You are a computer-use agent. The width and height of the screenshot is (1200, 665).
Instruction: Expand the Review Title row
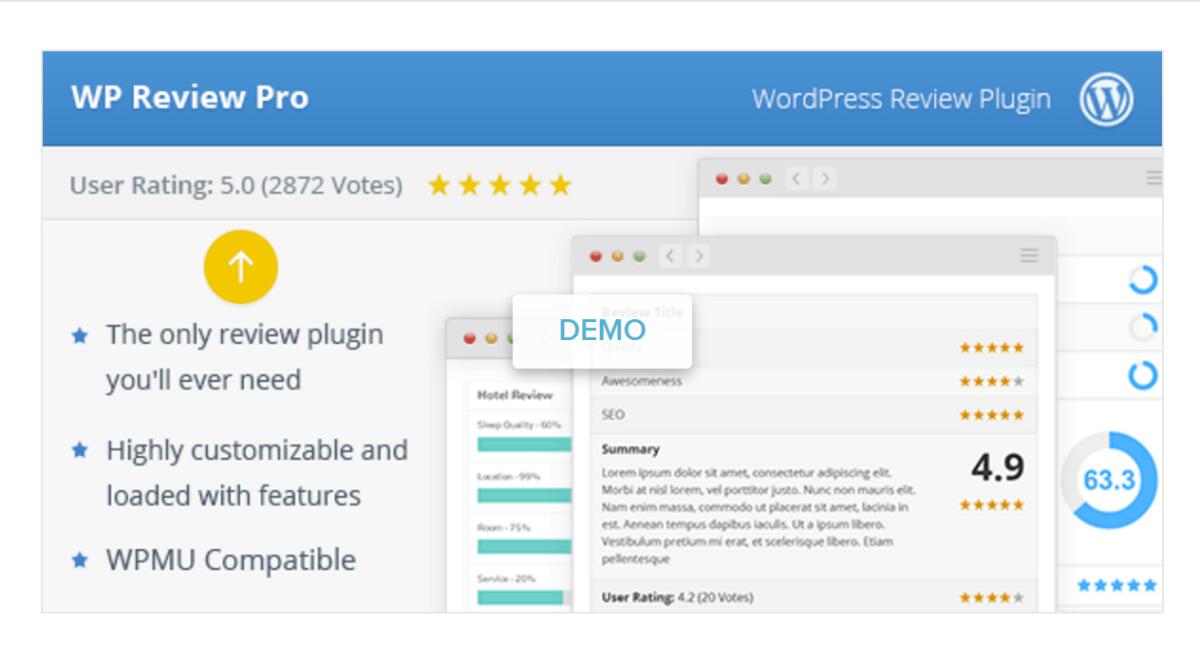pos(640,312)
